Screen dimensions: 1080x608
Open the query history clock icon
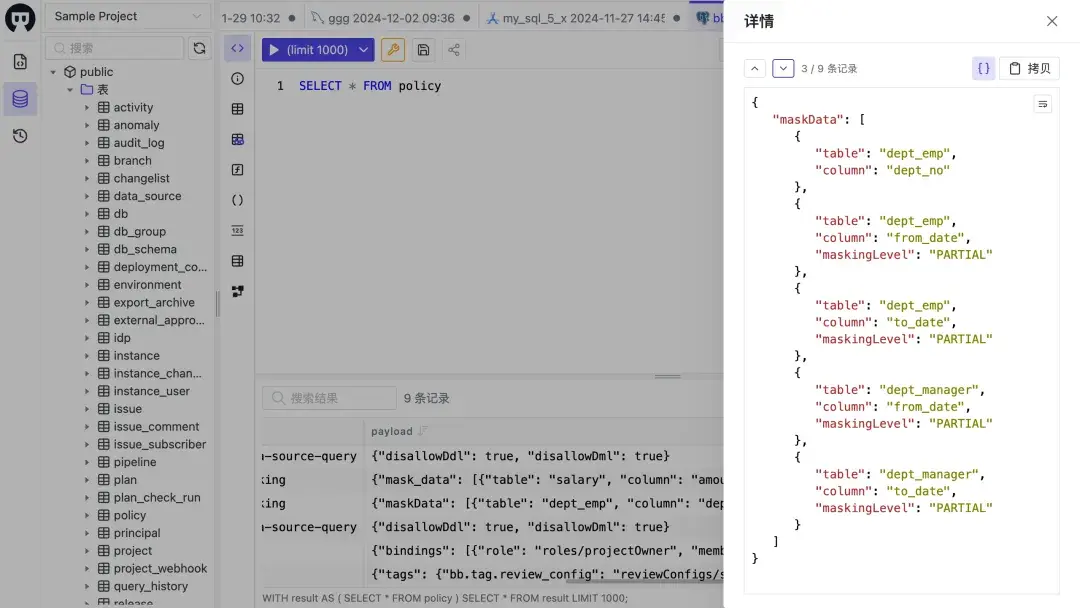click(20, 136)
